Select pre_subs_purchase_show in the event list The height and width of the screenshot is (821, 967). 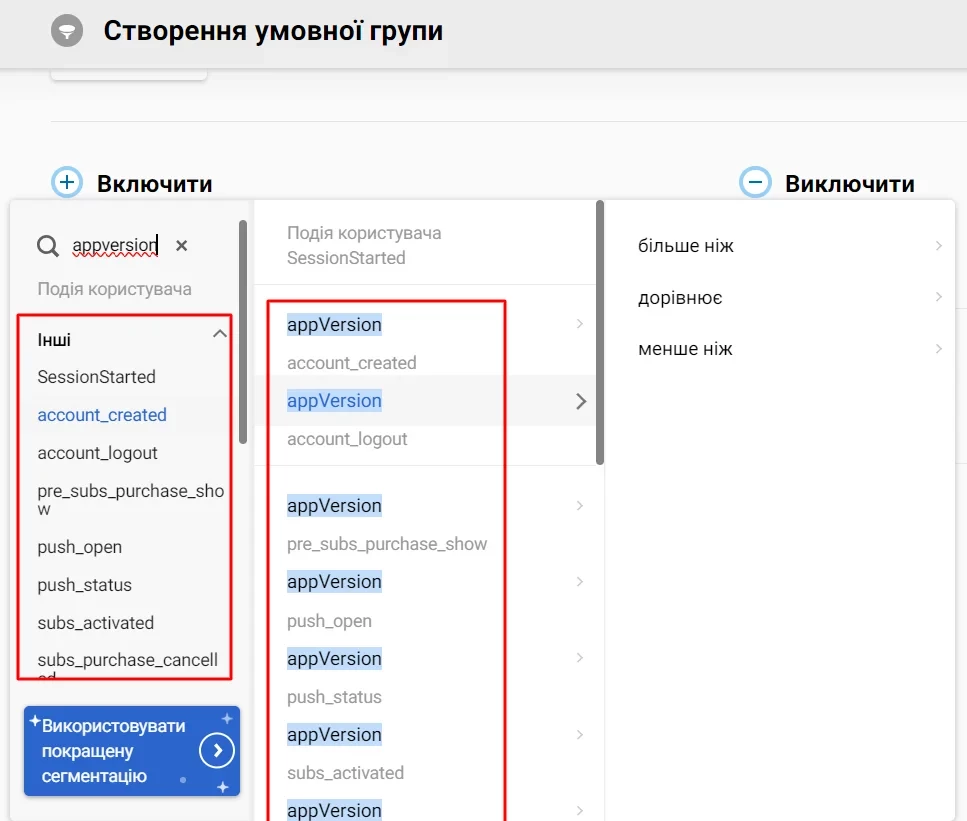pyautogui.click(x=130, y=500)
